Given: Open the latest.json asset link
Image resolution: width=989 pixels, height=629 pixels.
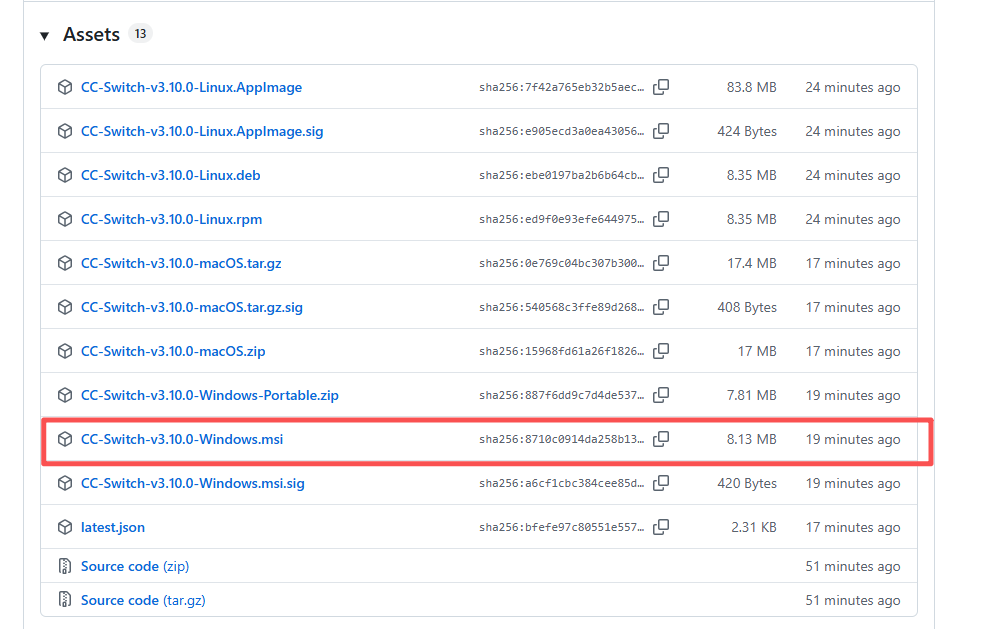Looking at the screenshot, I should coord(113,527).
